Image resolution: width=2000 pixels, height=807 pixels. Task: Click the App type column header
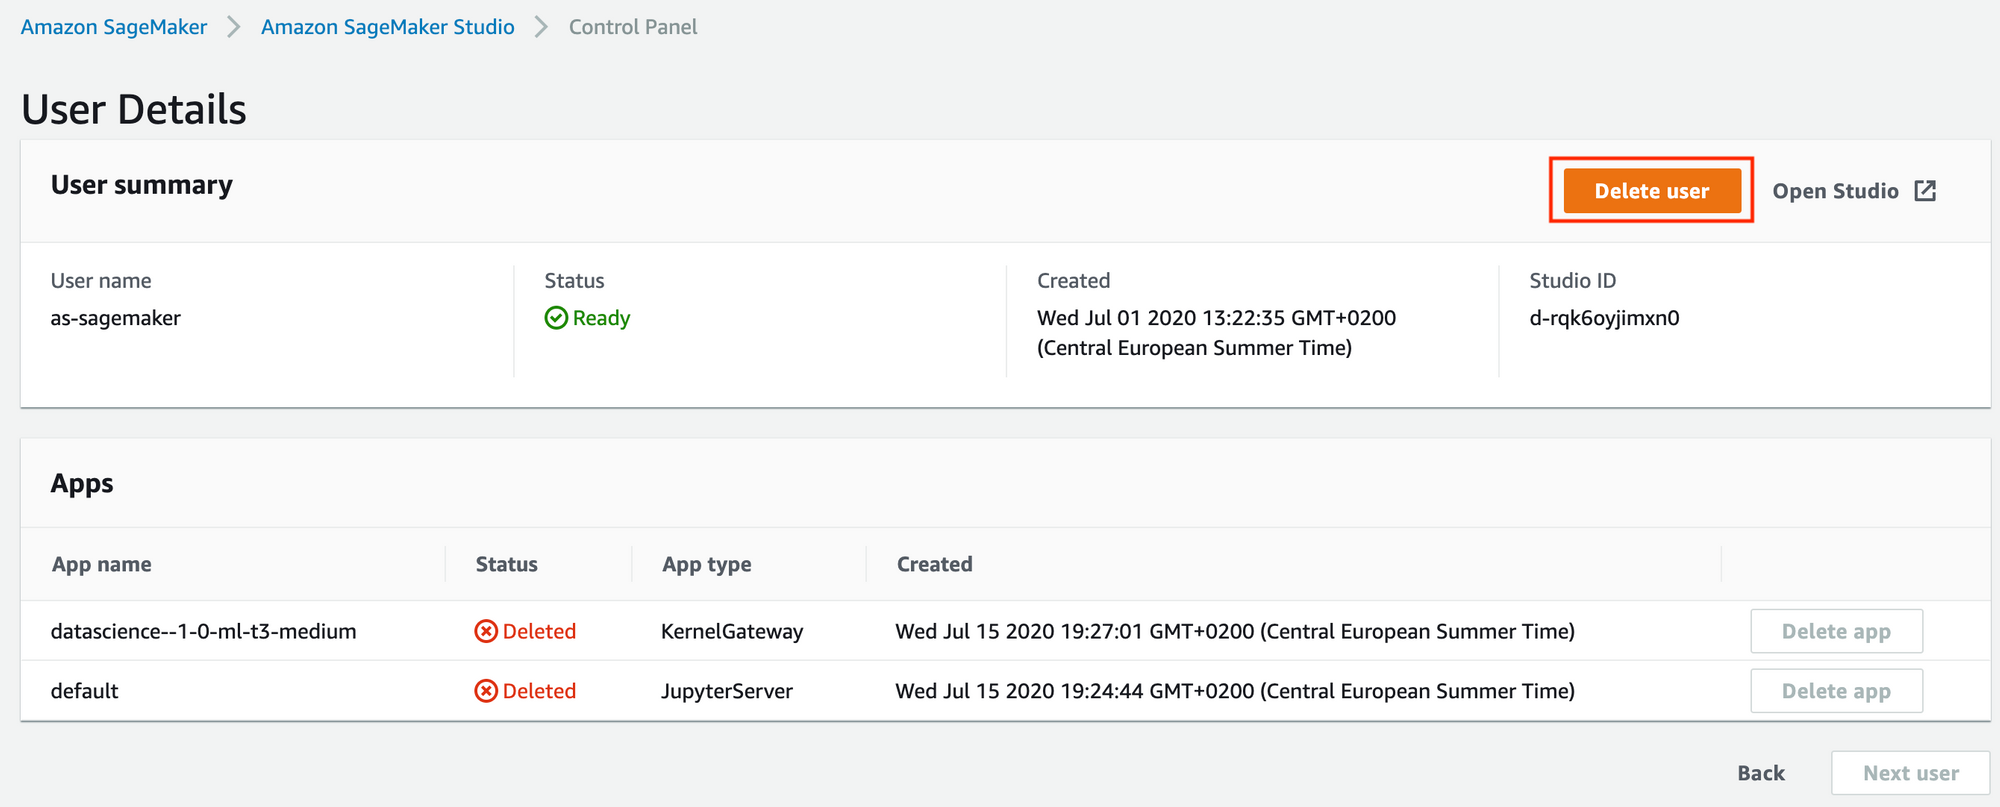pos(707,564)
